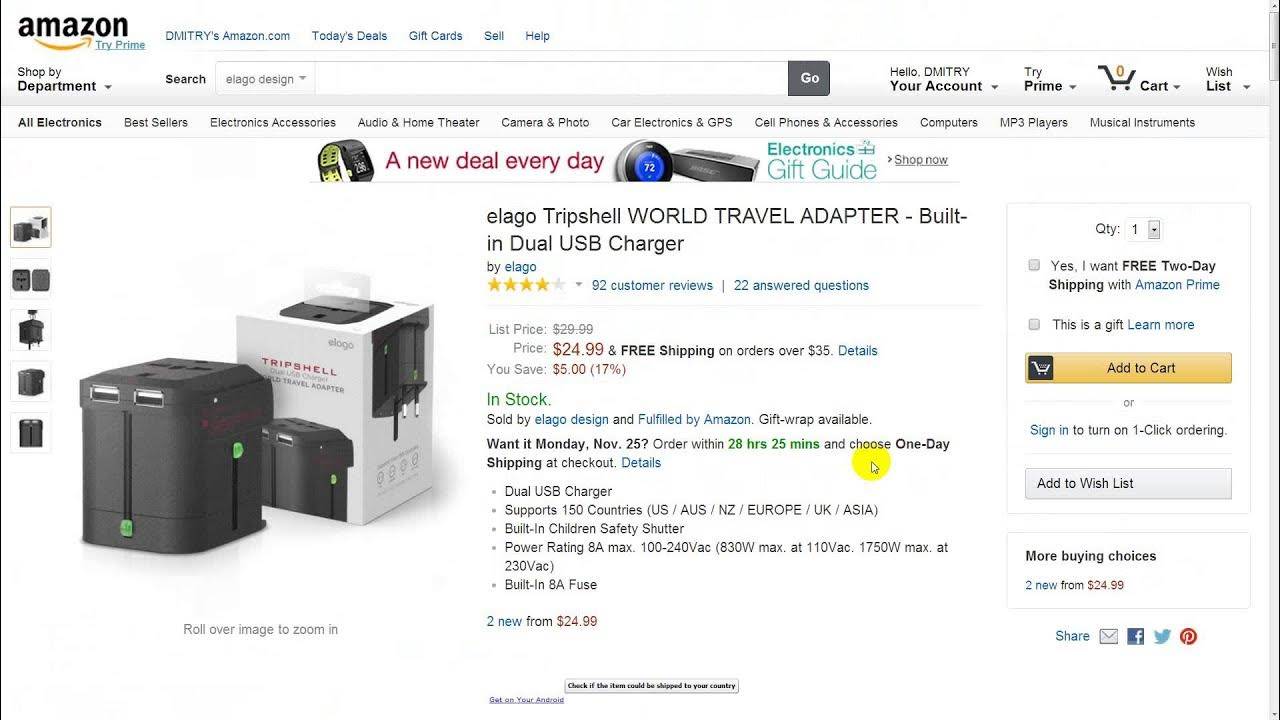
Task: Click the Amazon logo
Action: click(x=73, y=32)
